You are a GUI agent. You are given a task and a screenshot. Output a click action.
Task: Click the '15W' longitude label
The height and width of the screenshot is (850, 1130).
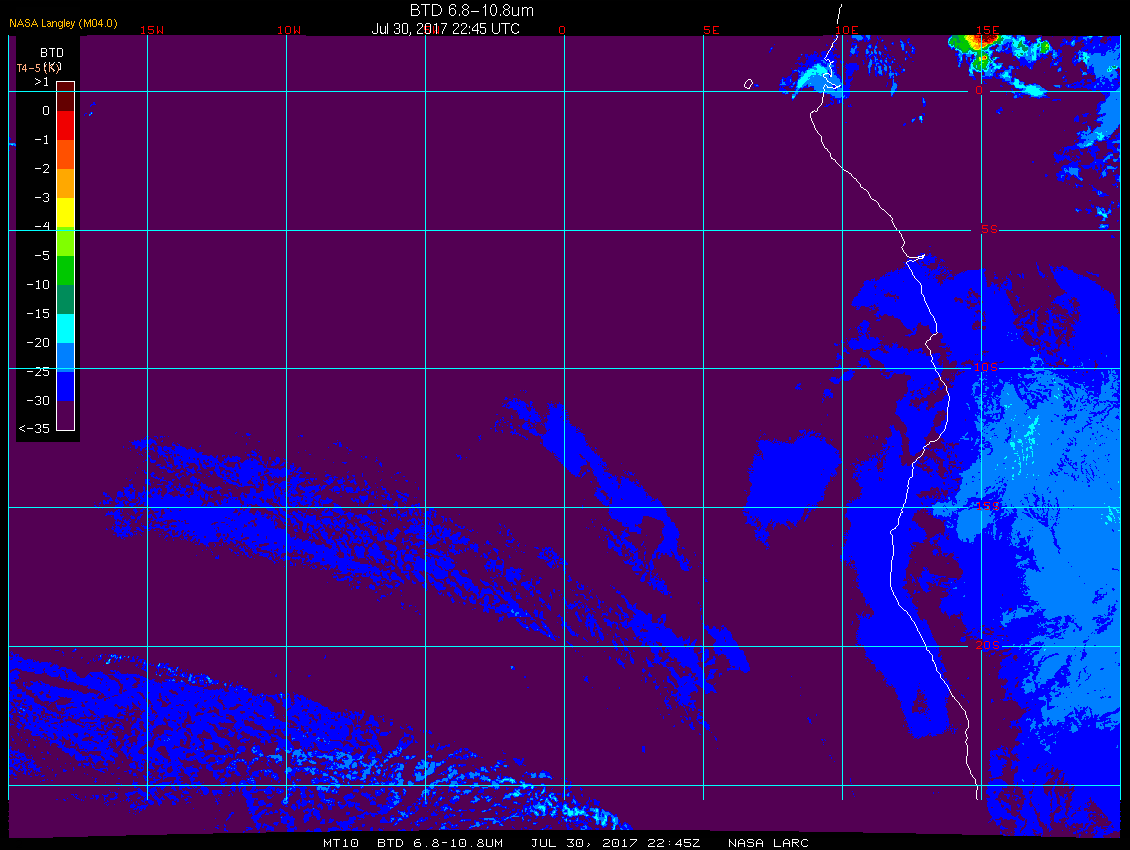[x=151, y=30]
